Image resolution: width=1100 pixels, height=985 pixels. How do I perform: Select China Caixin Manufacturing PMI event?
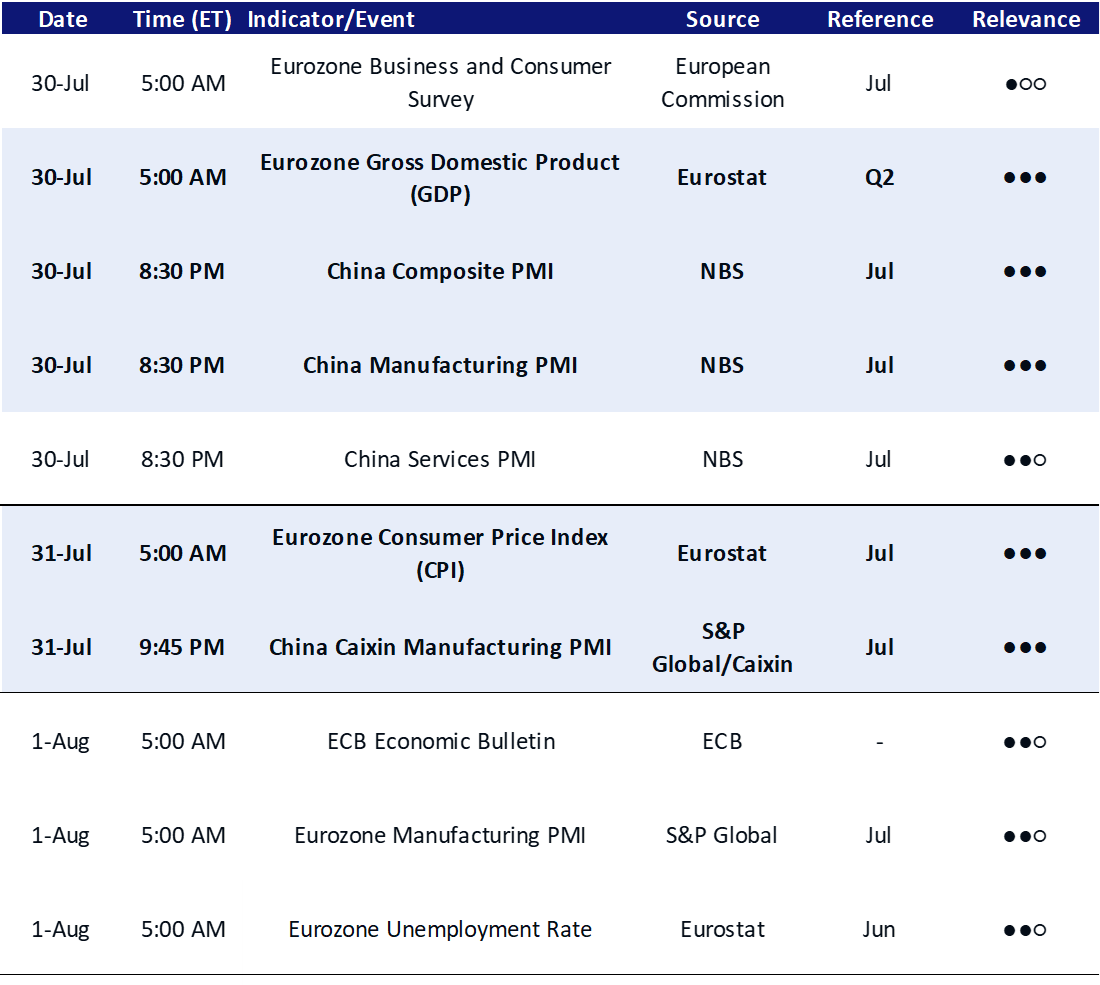(441, 648)
